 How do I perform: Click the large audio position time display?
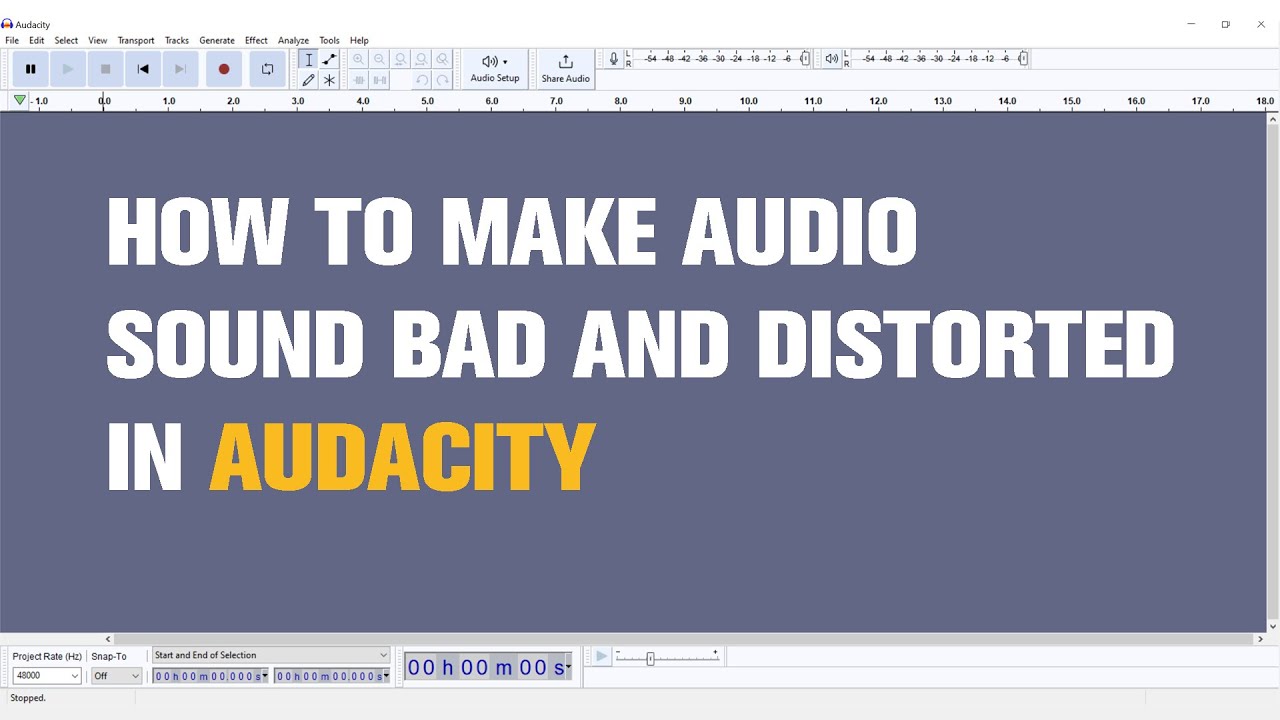coord(485,667)
